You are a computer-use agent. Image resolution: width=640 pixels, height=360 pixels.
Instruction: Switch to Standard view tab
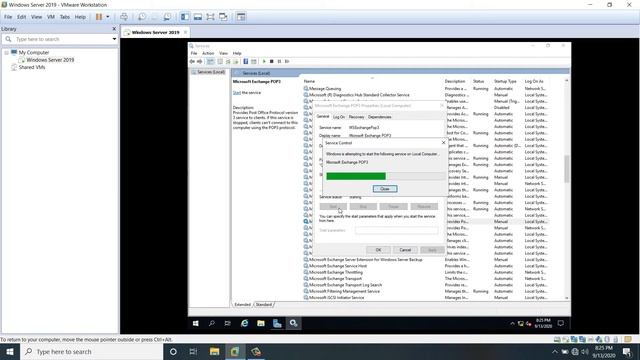(264, 304)
